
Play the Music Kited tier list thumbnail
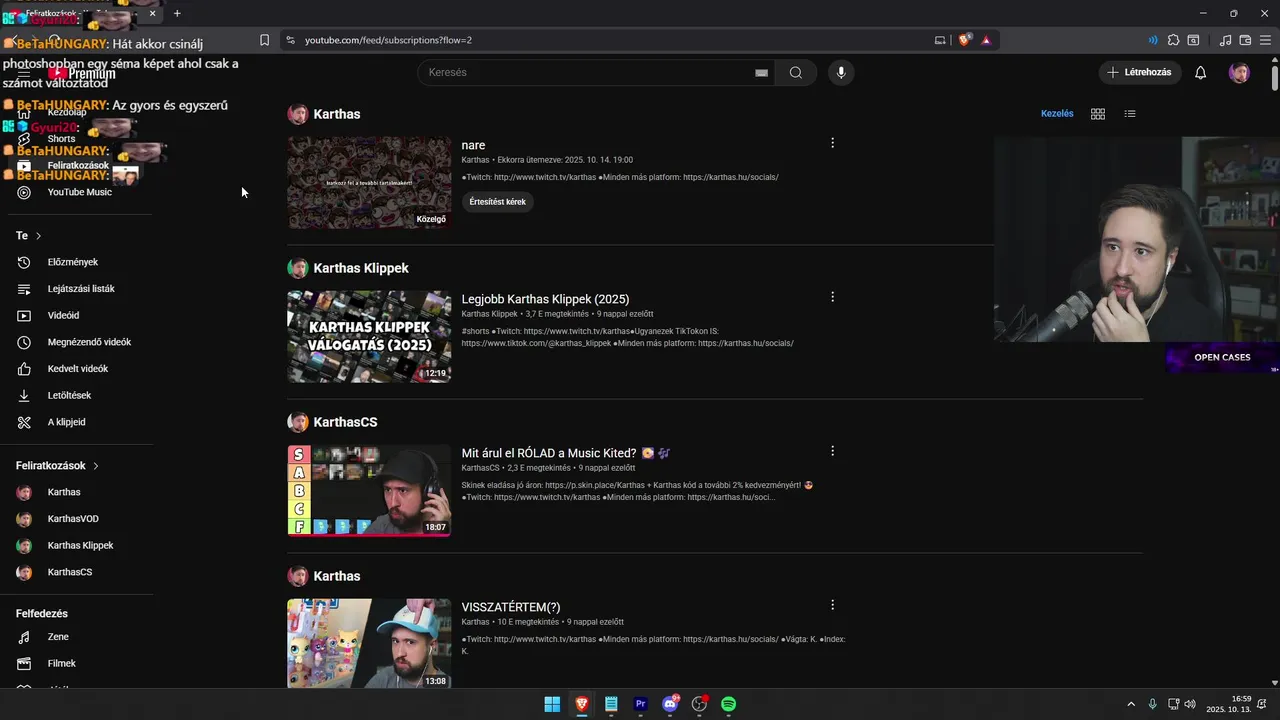pos(369,491)
